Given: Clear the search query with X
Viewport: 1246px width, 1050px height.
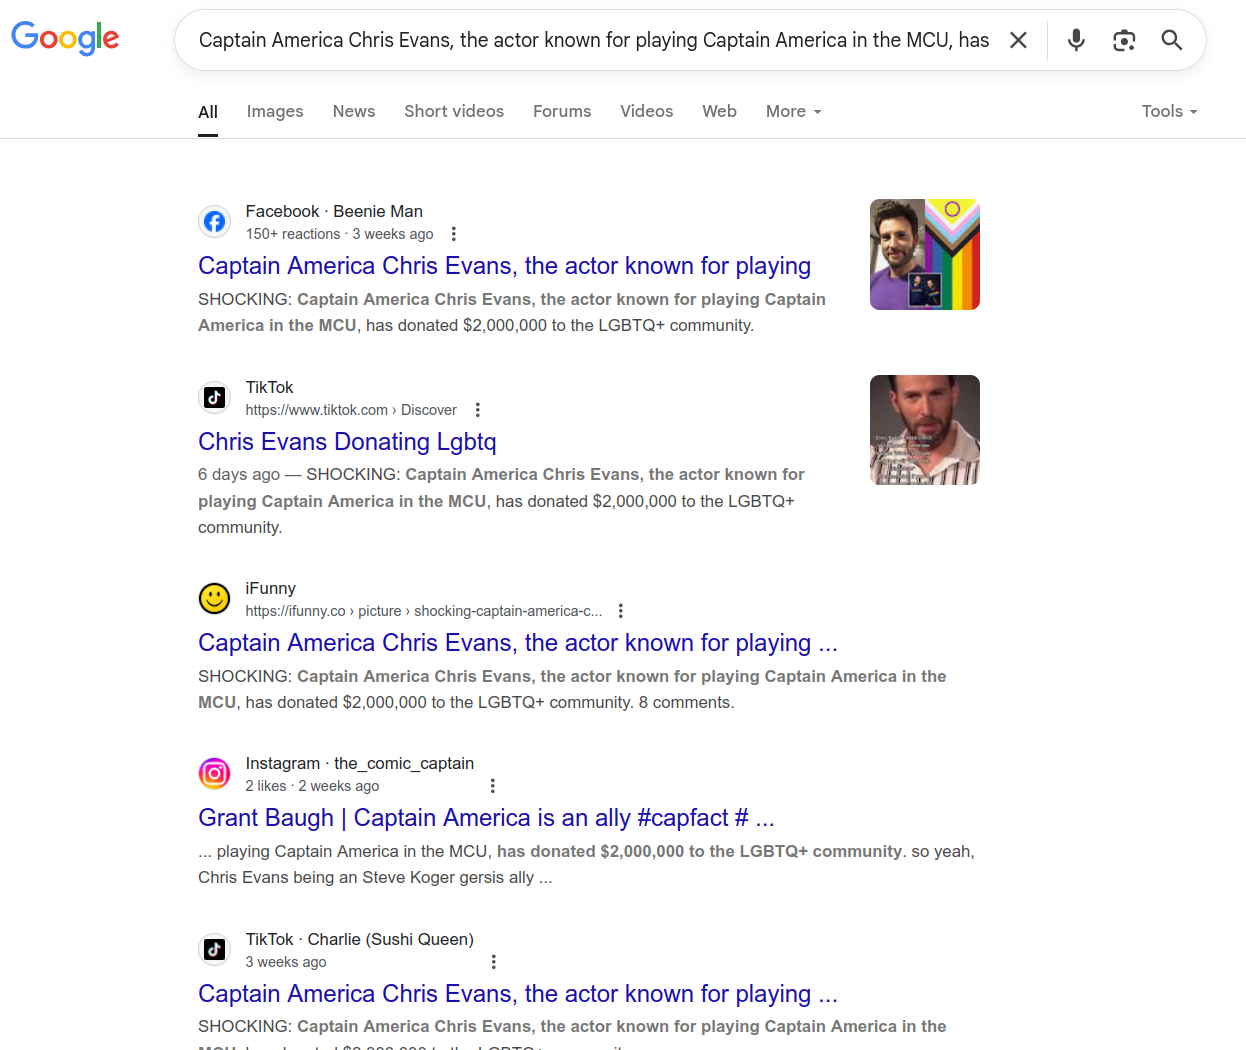Looking at the screenshot, I should 1018,40.
